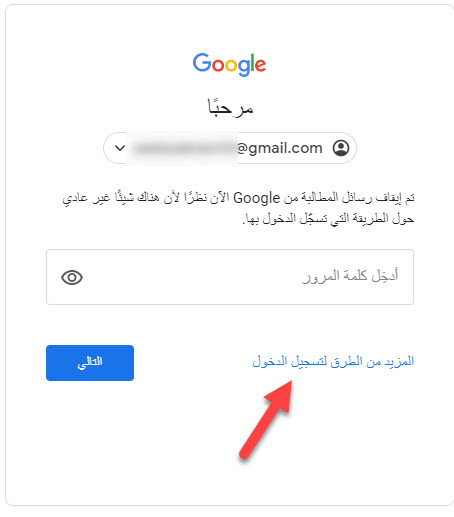Click the account avatar icon in email chip
Viewport: 454px width, 517px height.
click(341, 148)
